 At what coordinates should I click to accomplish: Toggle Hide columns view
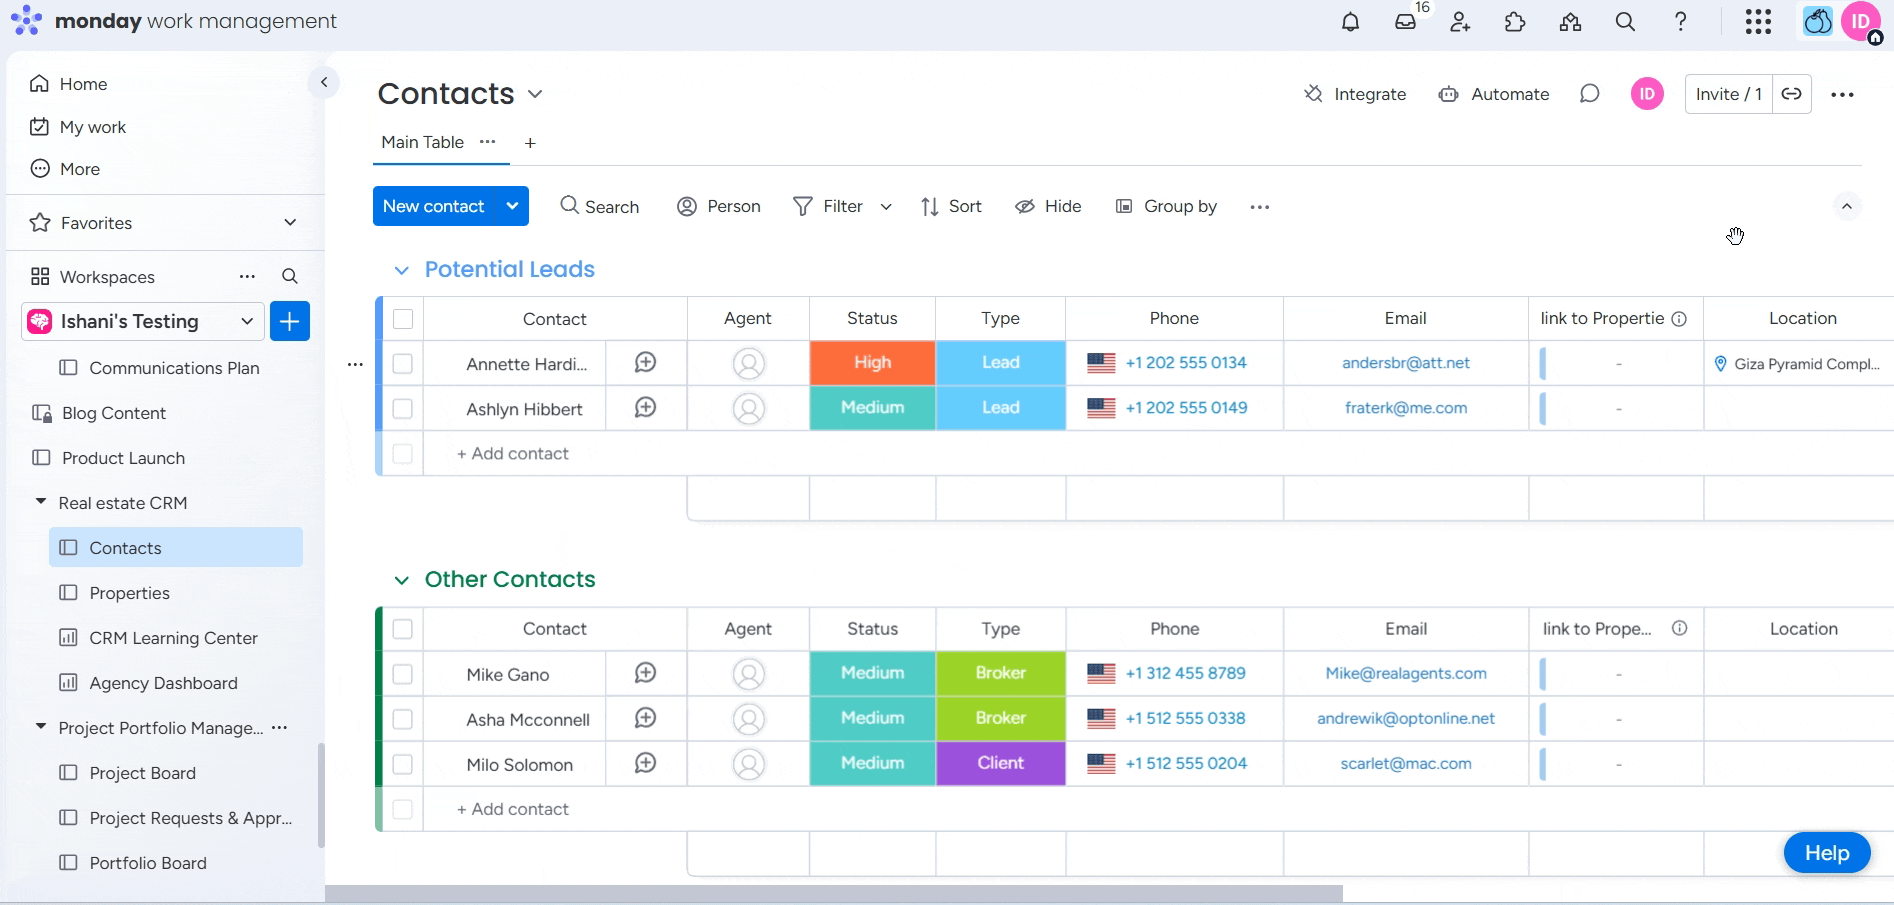(x=1047, y=206)
